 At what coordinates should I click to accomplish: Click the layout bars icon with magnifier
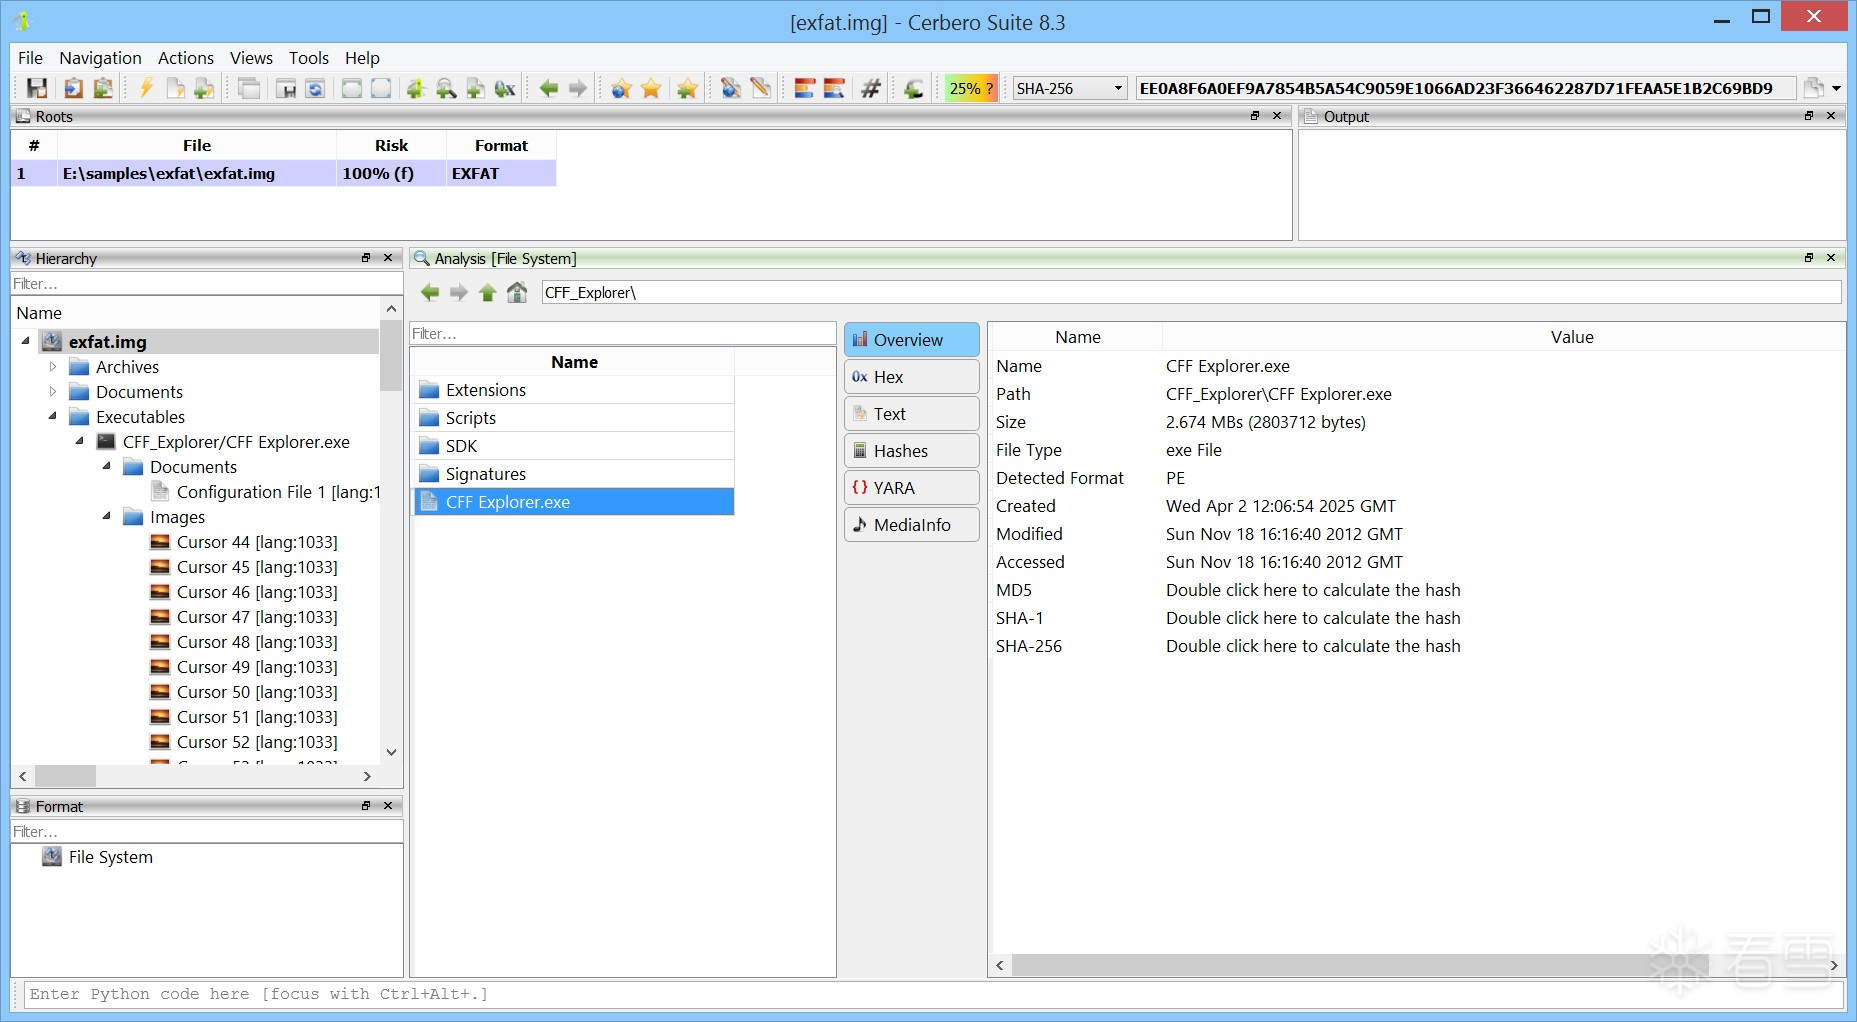click(x=834, y=88)
